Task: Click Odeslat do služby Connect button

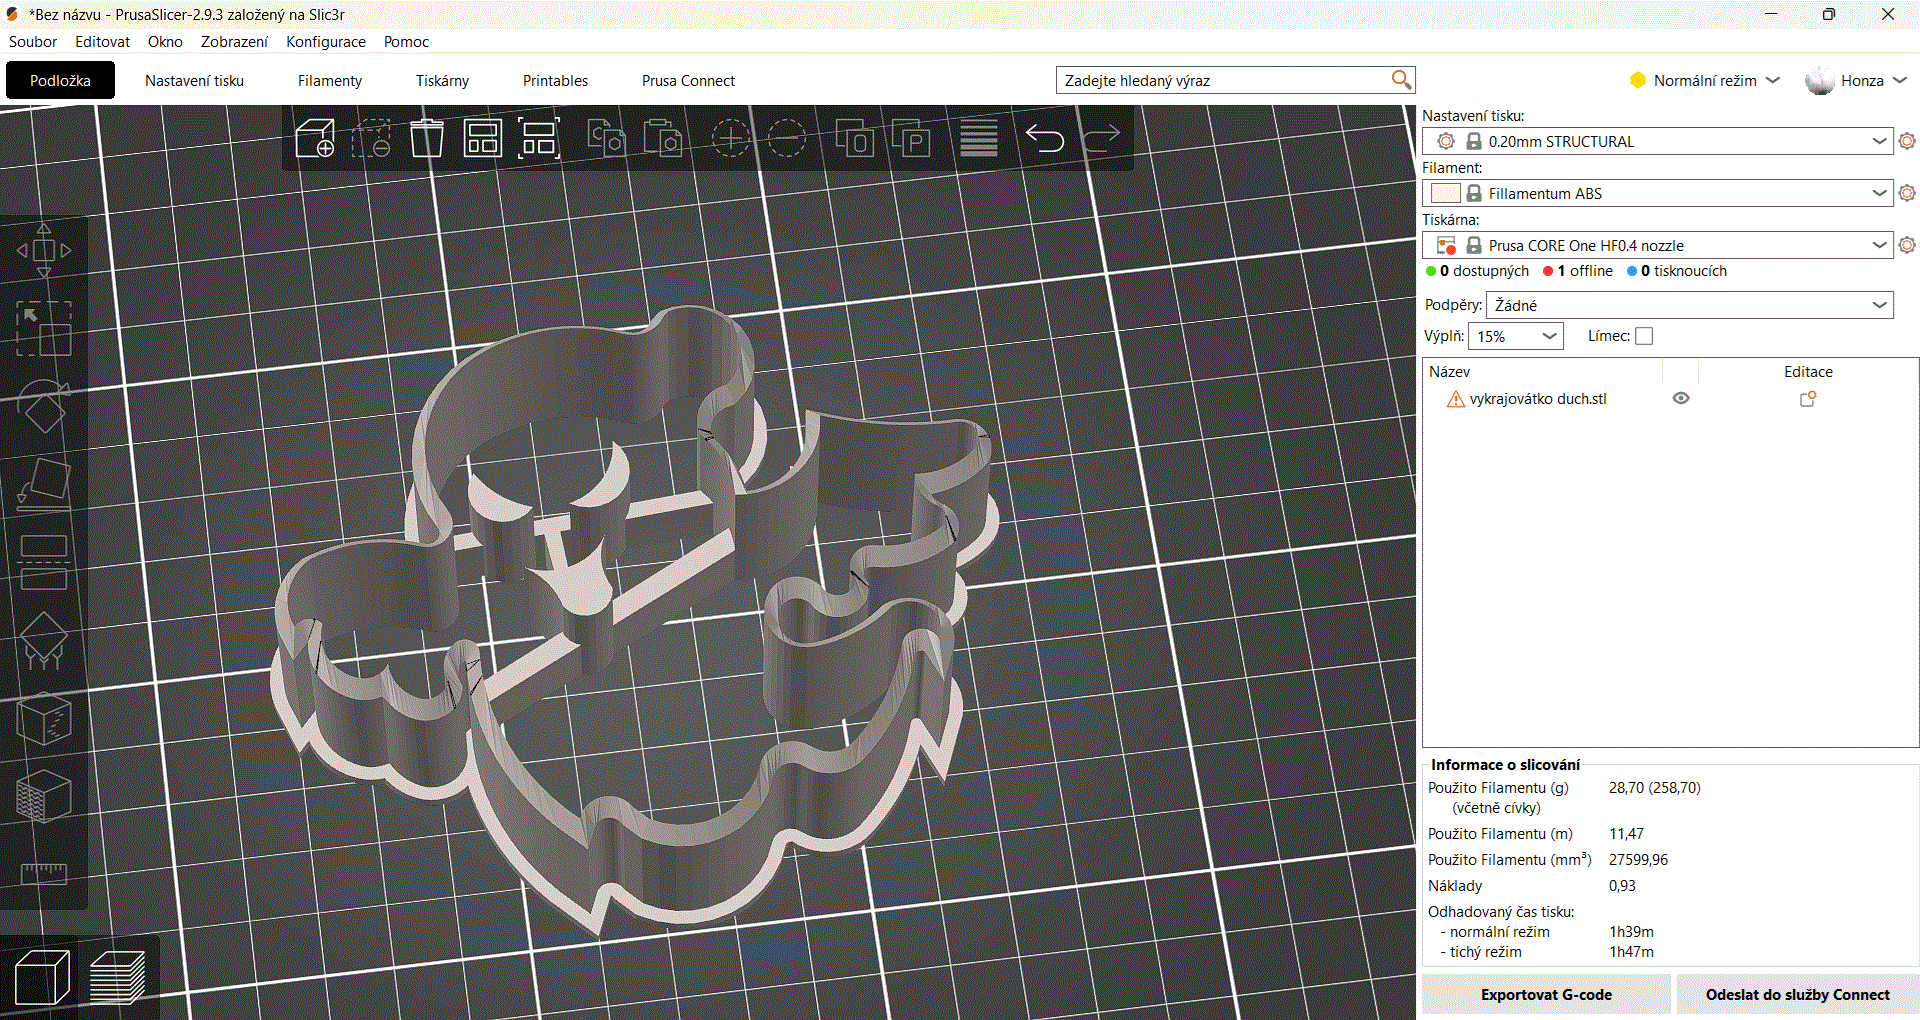Action: click(x=1797, y=994)
